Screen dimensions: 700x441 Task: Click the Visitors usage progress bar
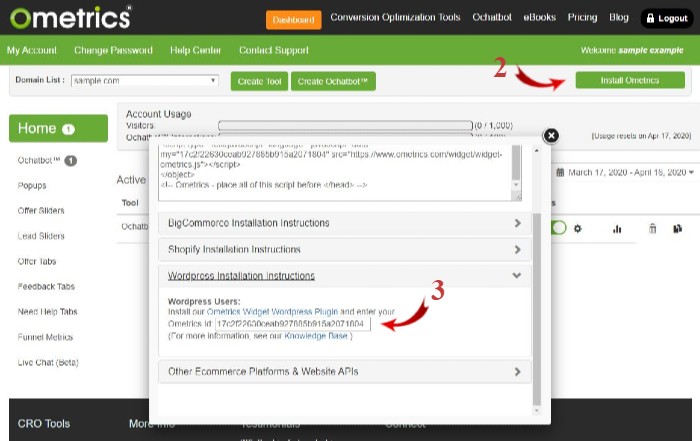point(345,125)
